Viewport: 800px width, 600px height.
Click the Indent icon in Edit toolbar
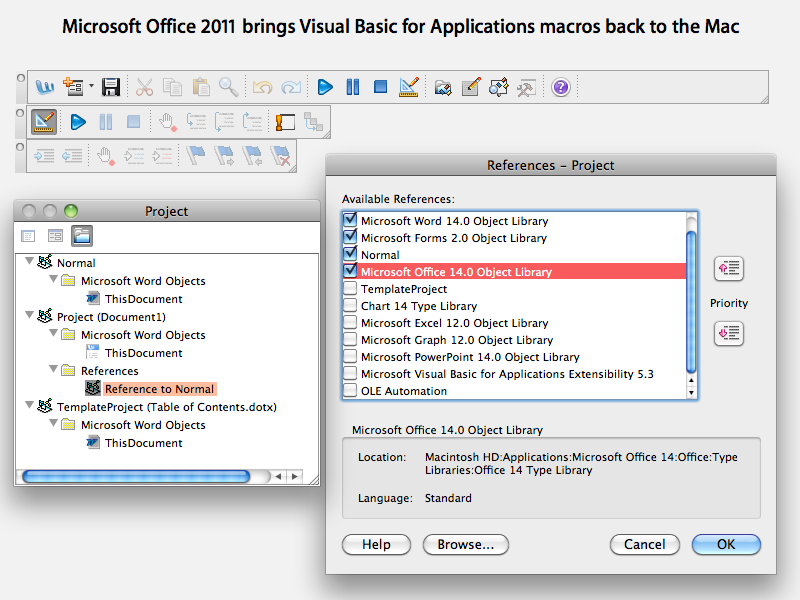[x=44, y=155]
